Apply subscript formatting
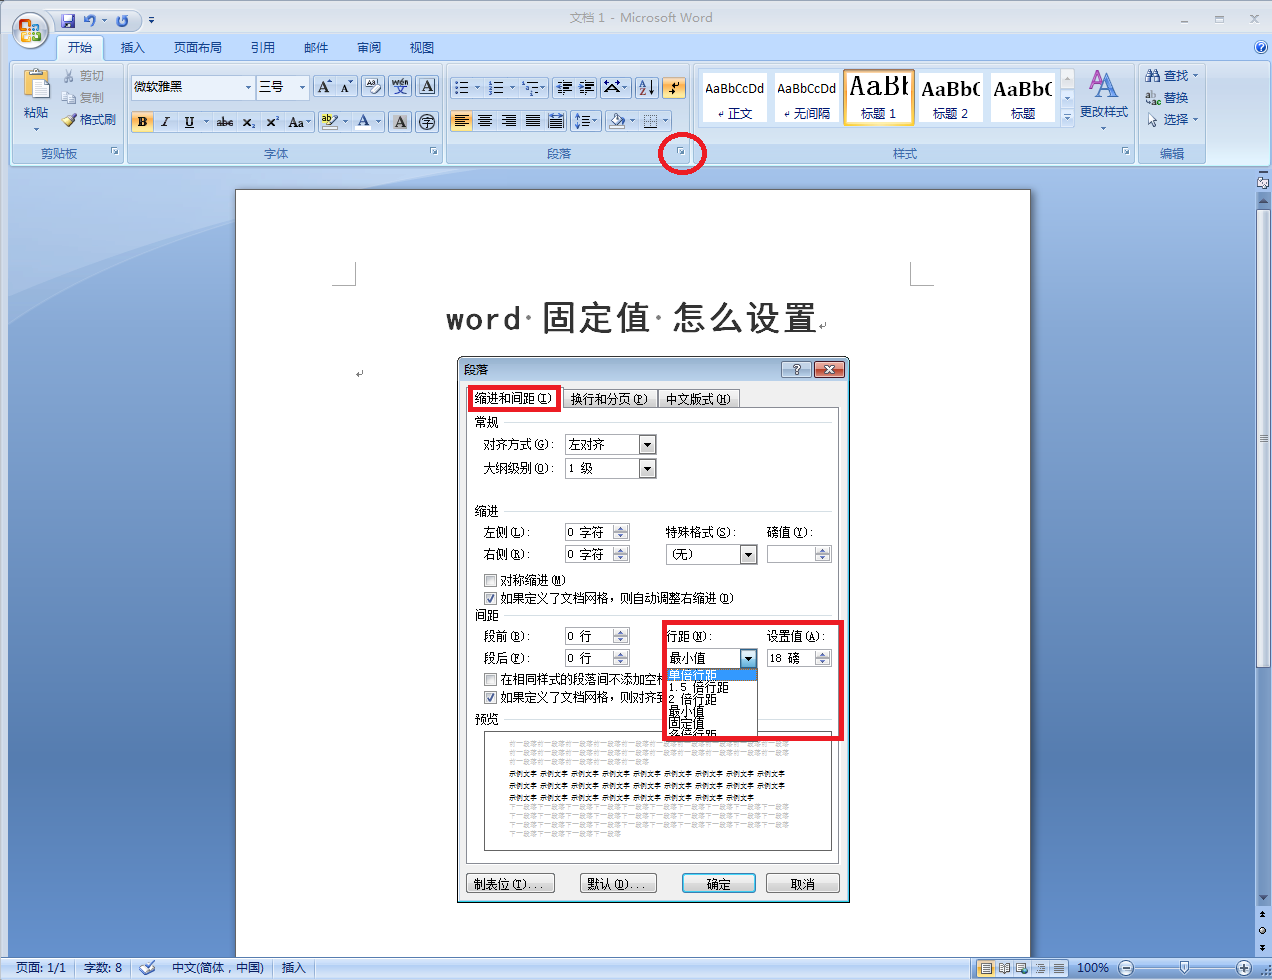This screenshot has width=1272, height=980. pyautogui.click(x=249, y=122)
